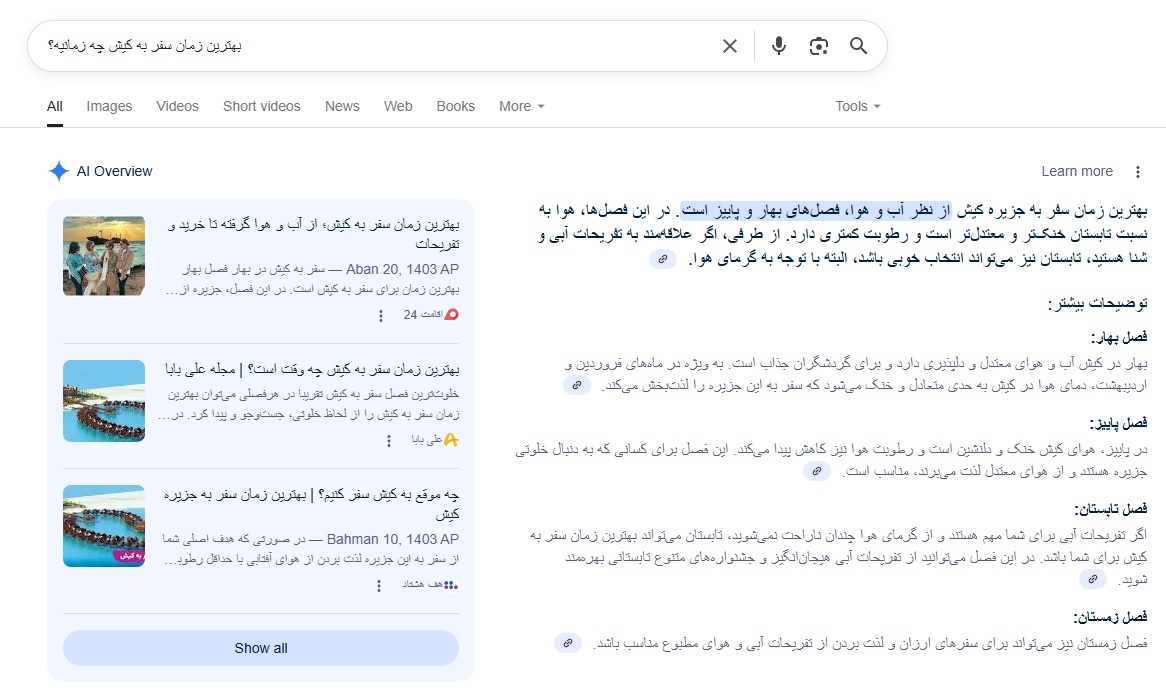Clear the search box with the X icon

tap(729, 46)
